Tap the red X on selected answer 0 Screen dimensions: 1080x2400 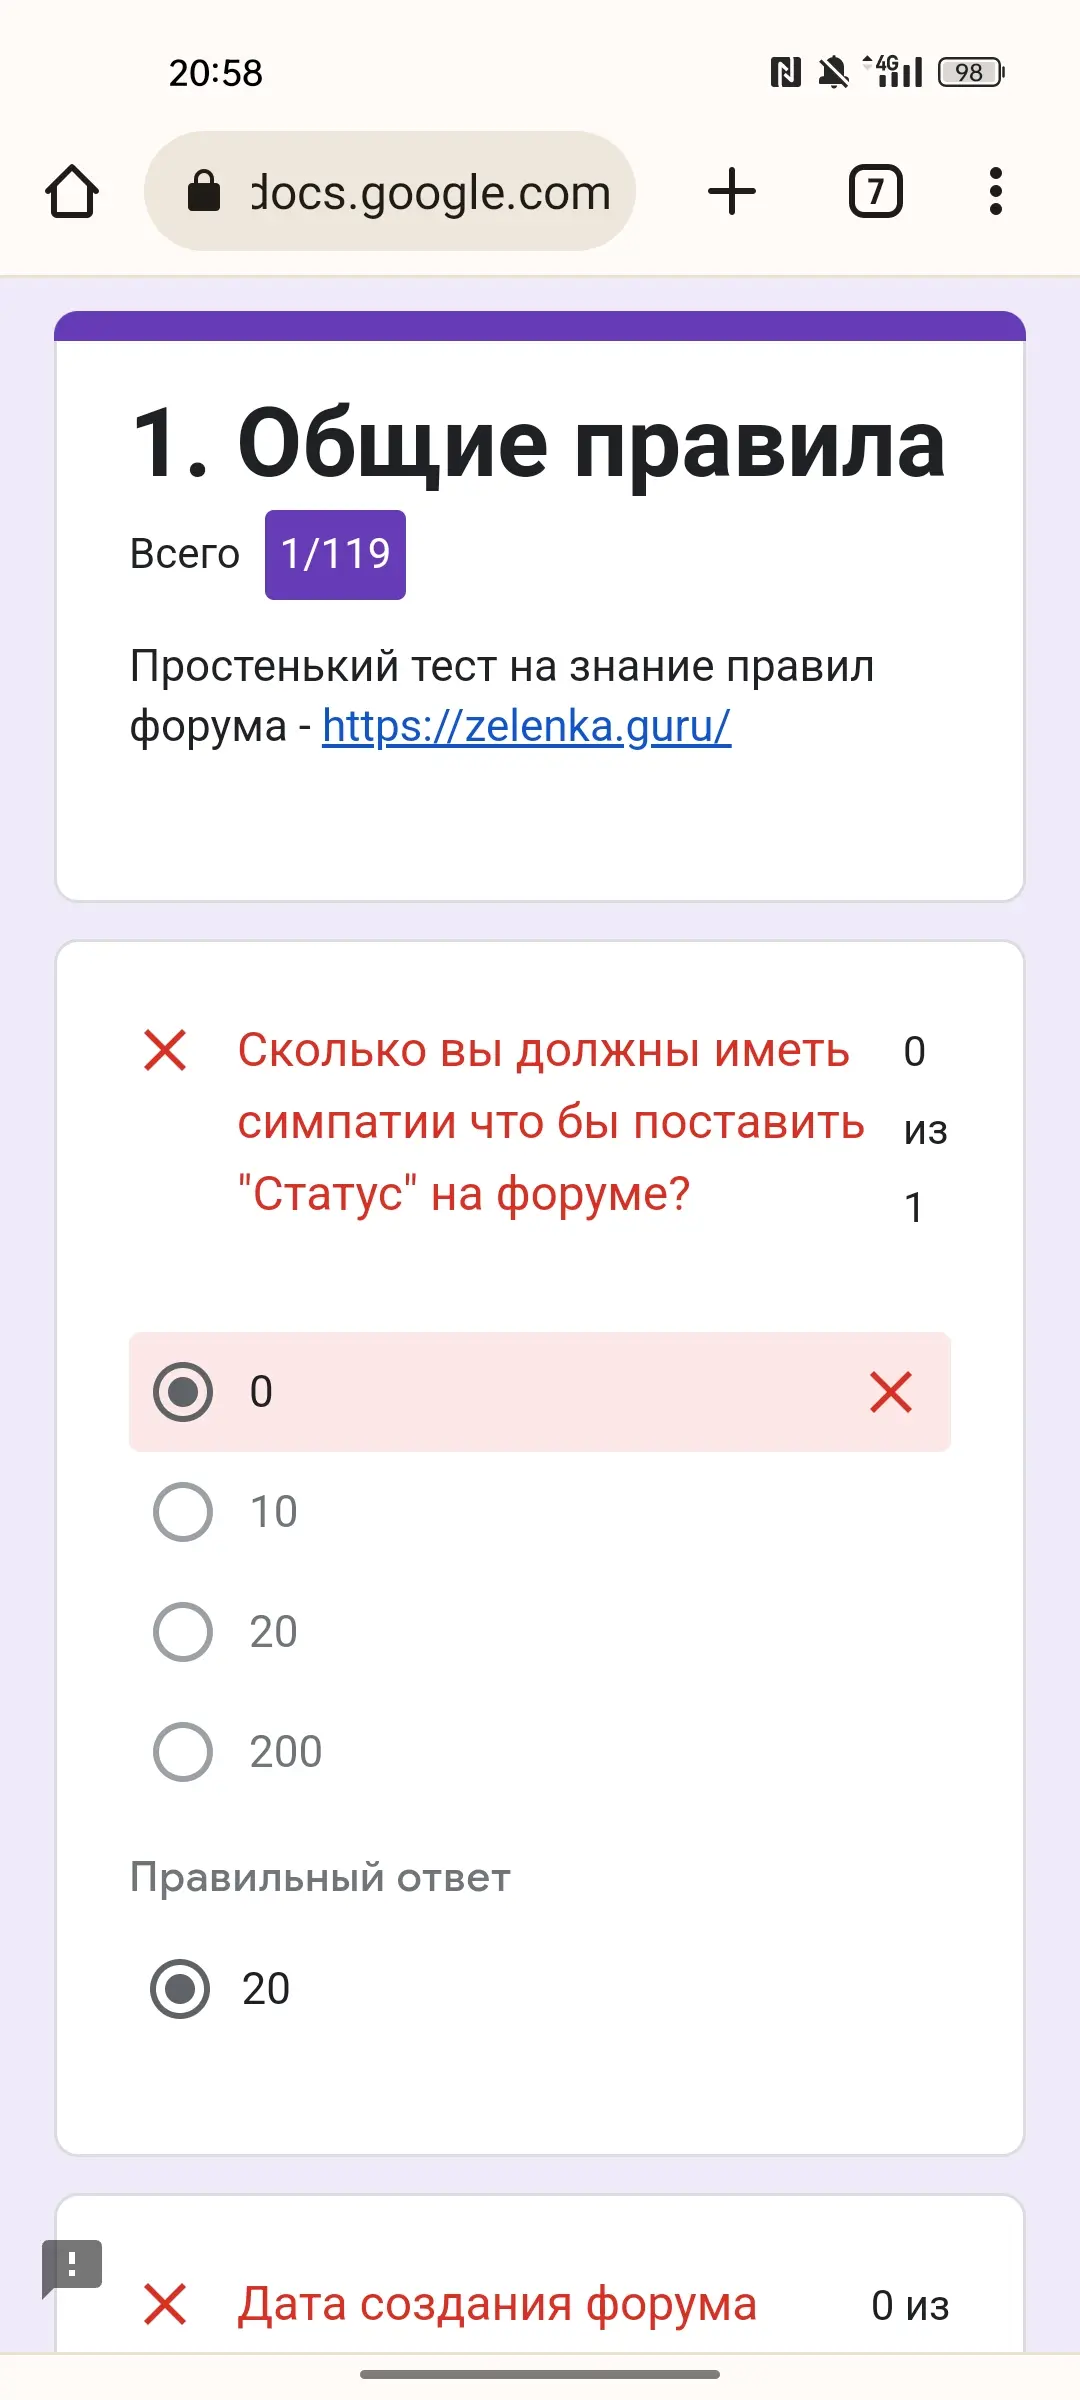coord(890,1392)
